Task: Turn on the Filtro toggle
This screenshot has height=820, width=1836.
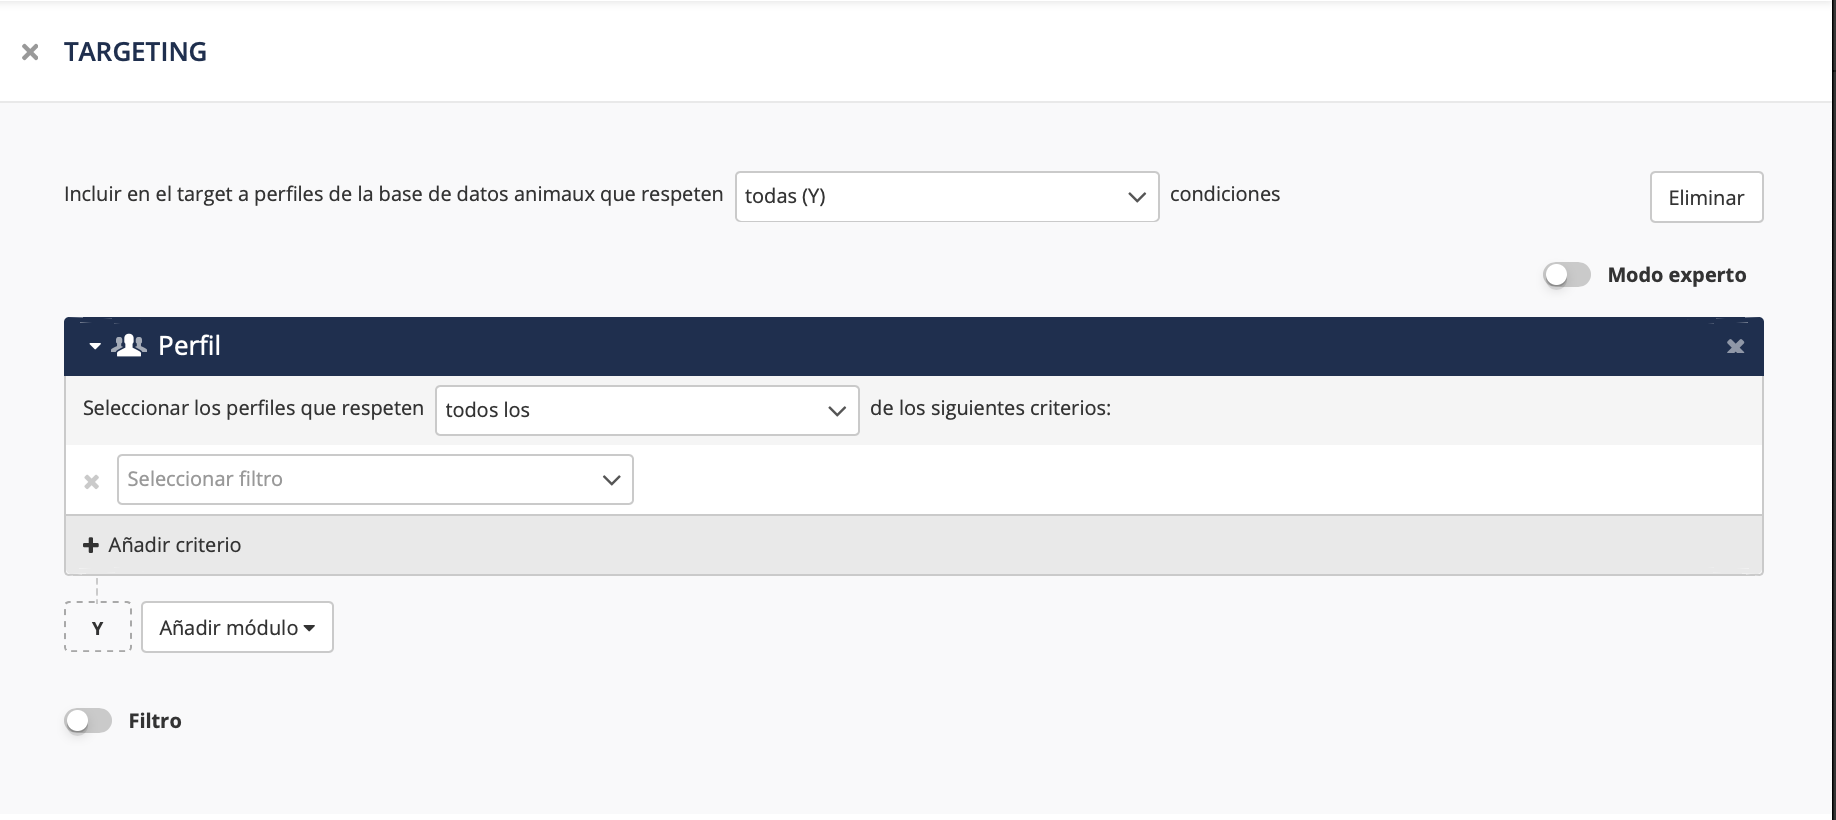Action: pyautogui.click(x=88, y=721)
